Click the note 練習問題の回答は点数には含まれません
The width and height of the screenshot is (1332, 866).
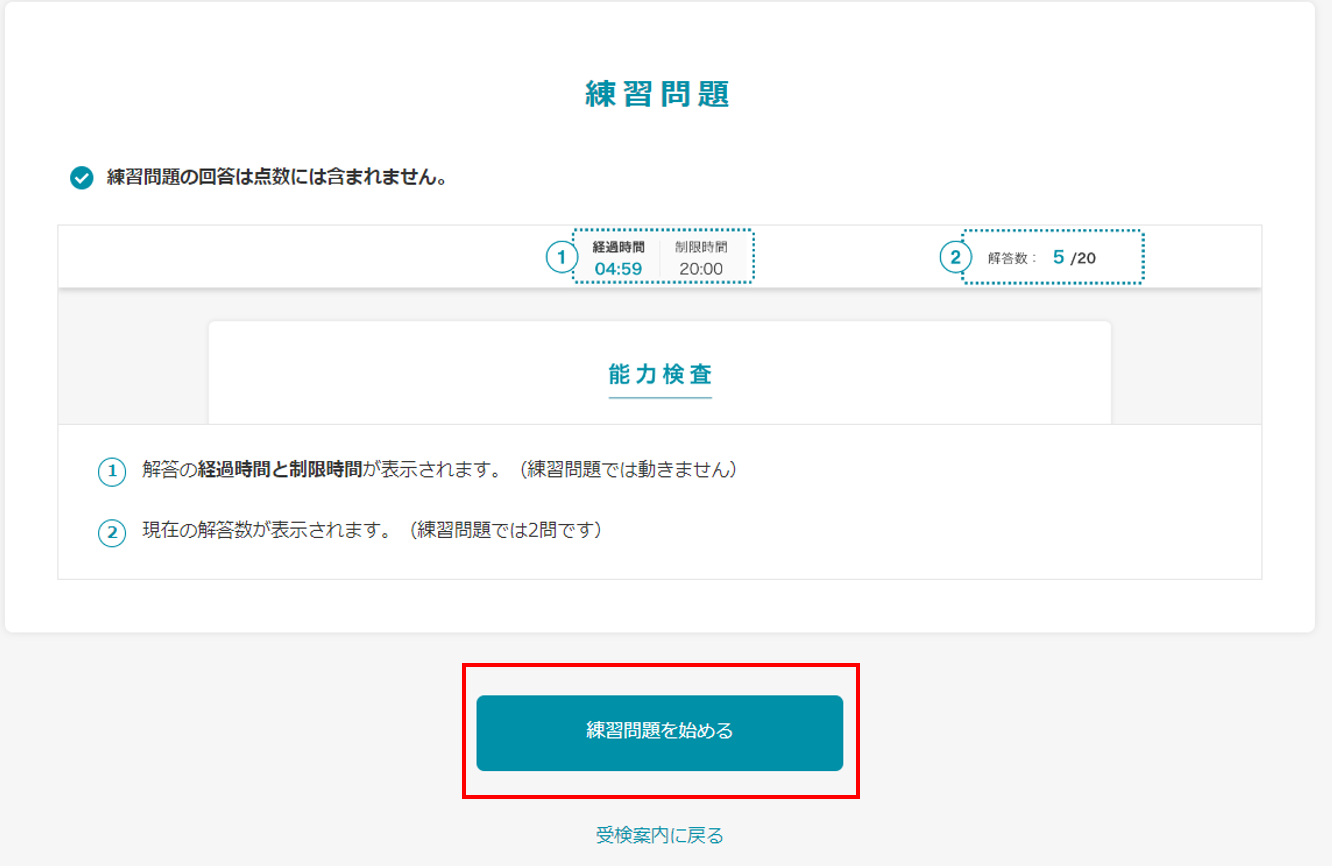[276, 178]
